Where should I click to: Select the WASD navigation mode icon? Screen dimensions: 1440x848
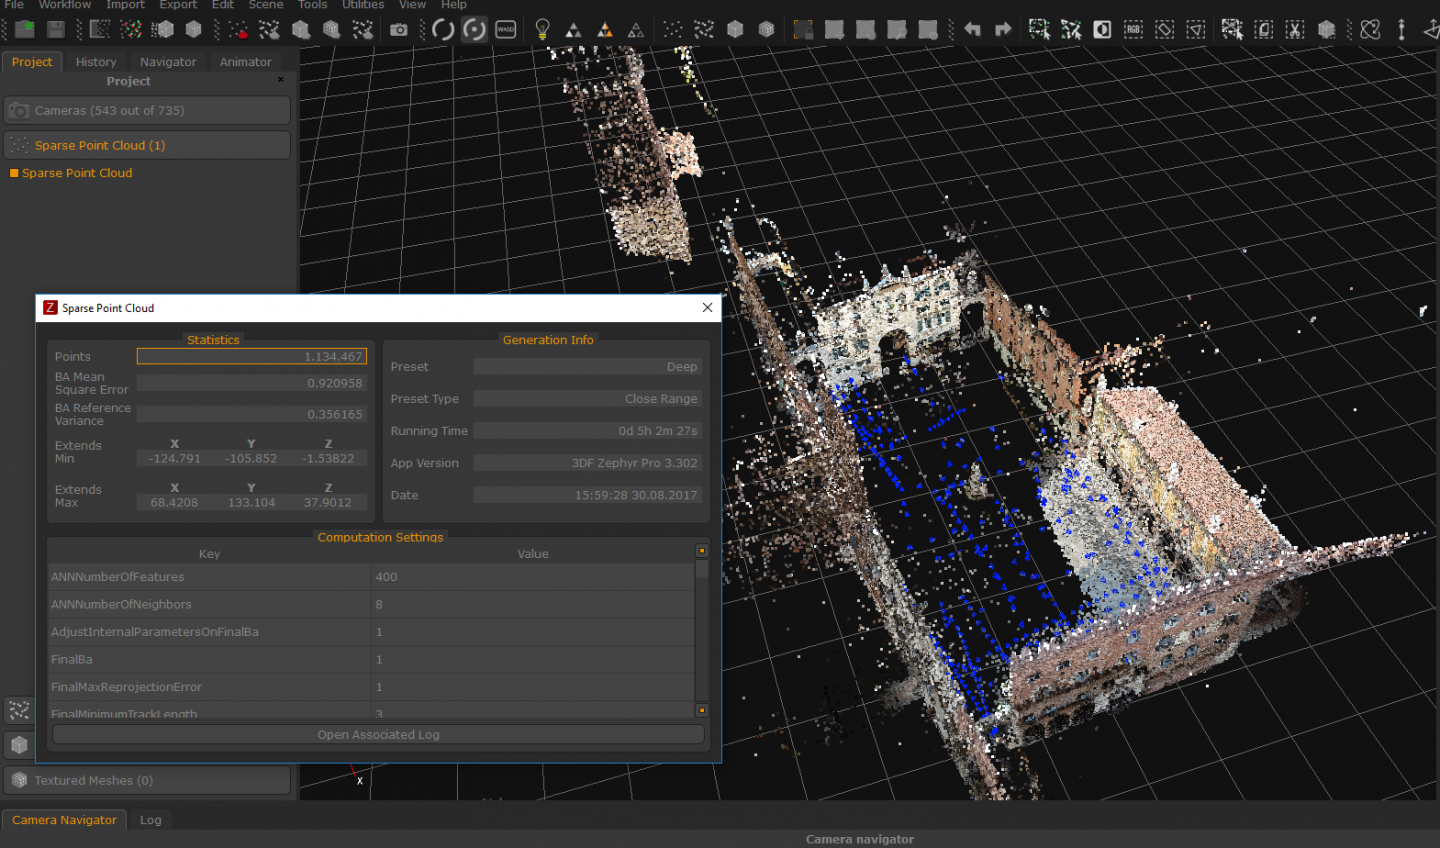[x=506, y=30]
